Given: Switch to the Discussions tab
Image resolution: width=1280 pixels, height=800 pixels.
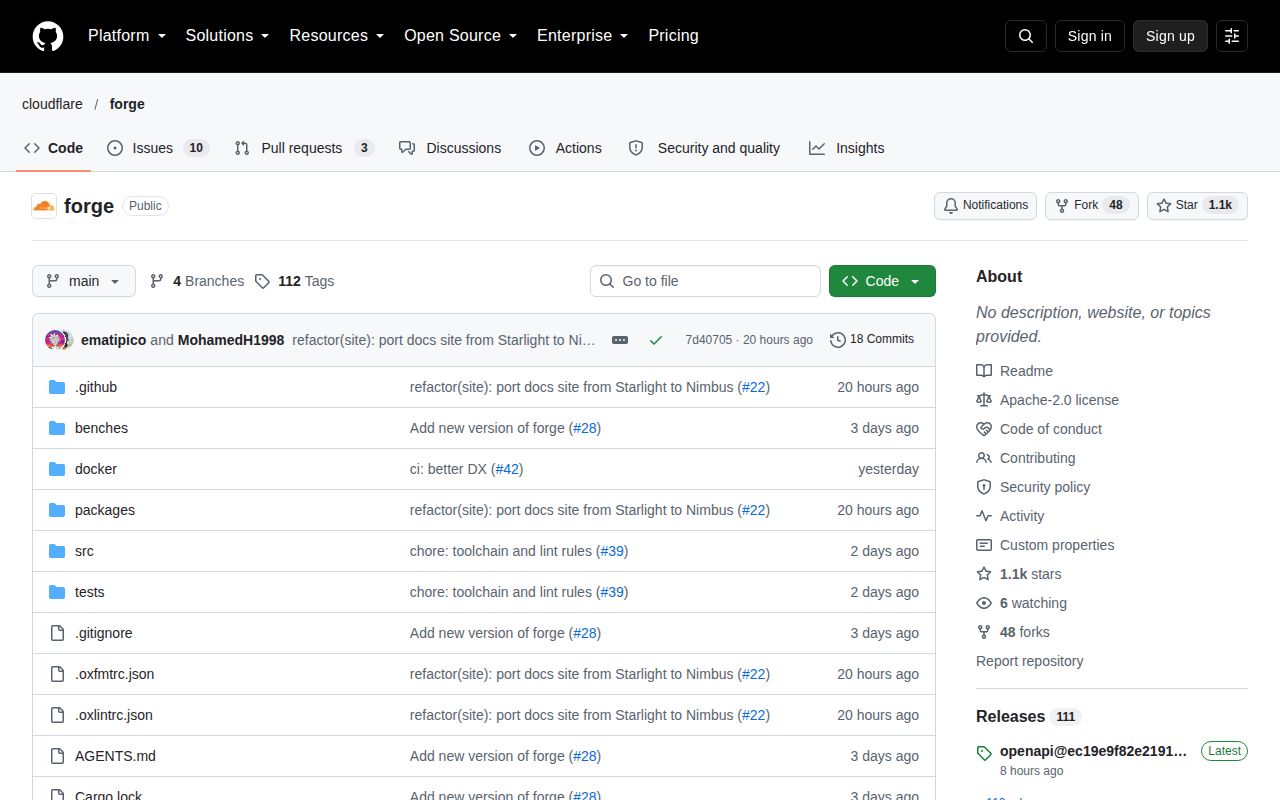Looking at the screenshot, I should coord(450,148).
